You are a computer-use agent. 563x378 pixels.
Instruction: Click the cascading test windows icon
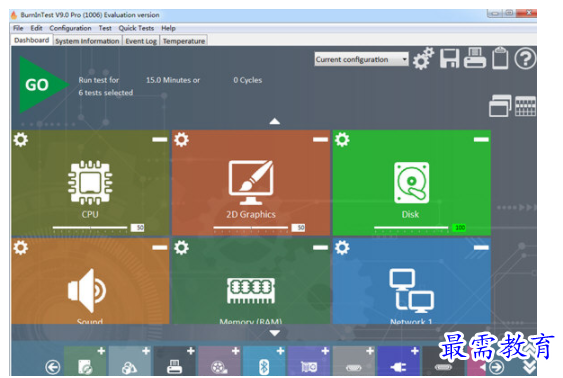click(500, 106)
